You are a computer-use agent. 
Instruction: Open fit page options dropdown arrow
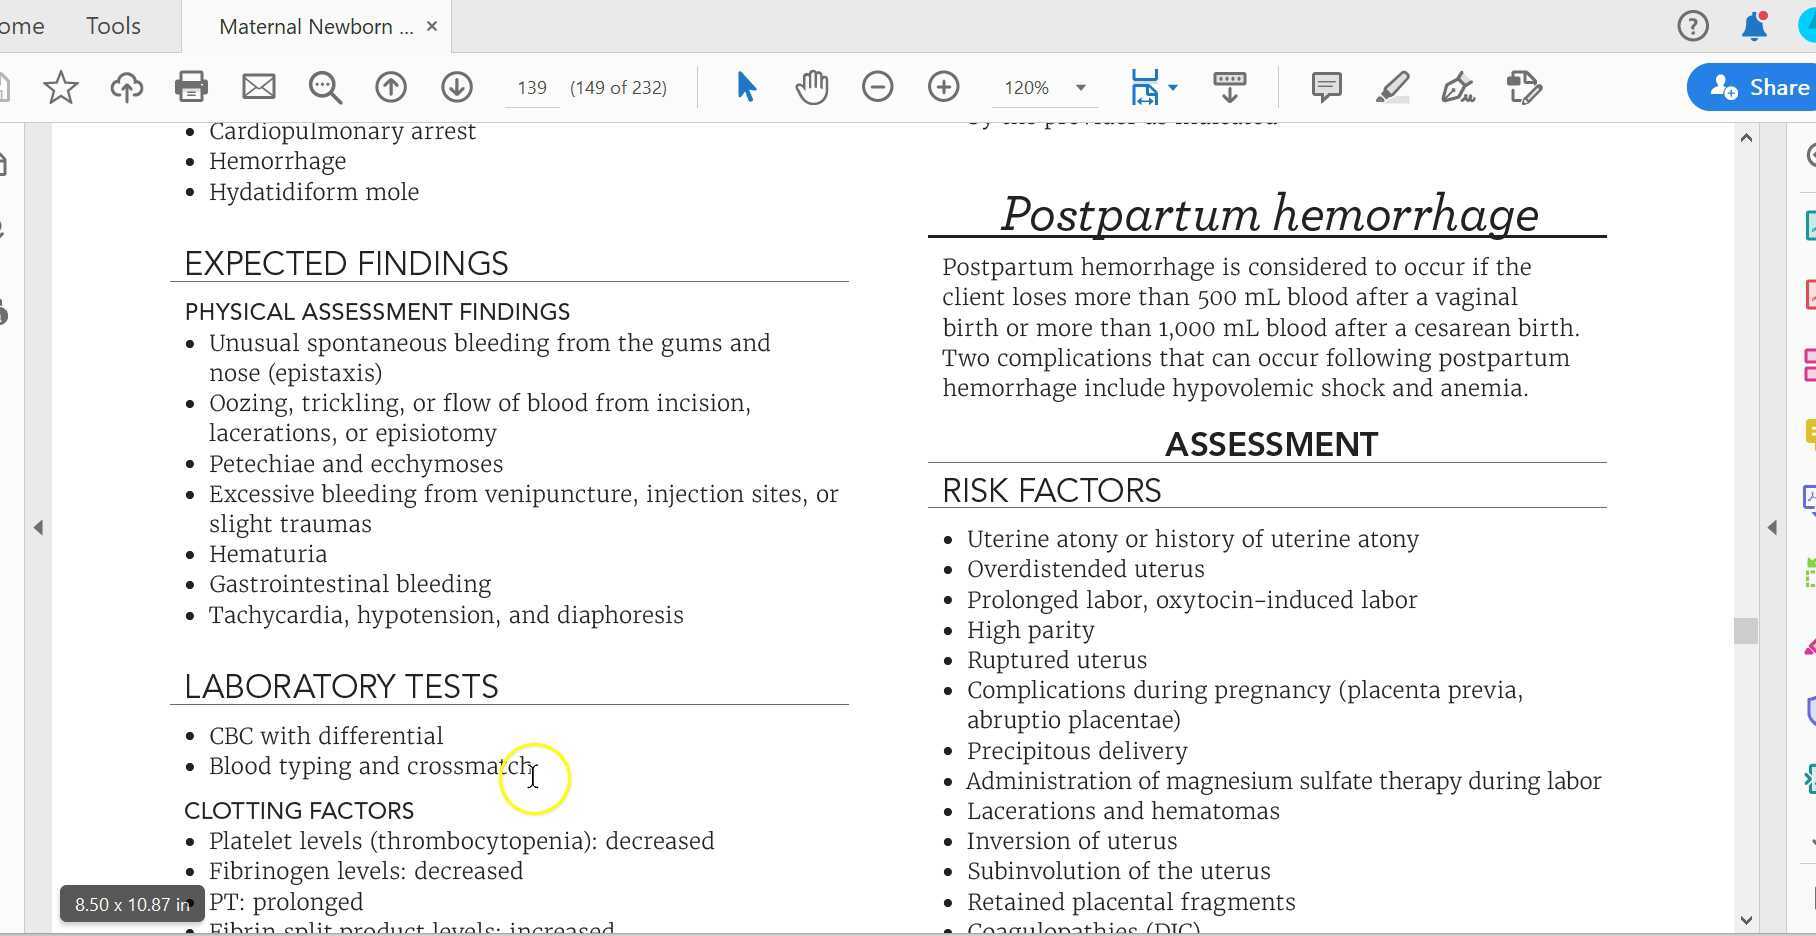click(x=1173, y=88)
